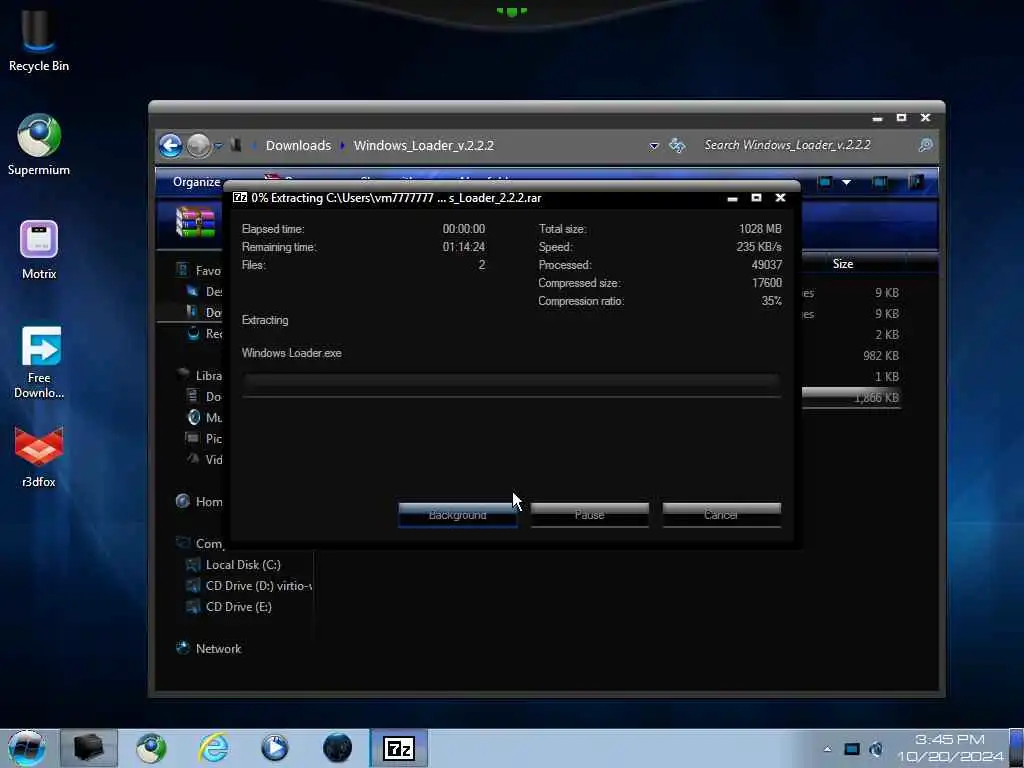Viewport: 1024px width, 768px height.
Task: Pause the extraction
Action: pyautogui.click(x=590, y=515)
